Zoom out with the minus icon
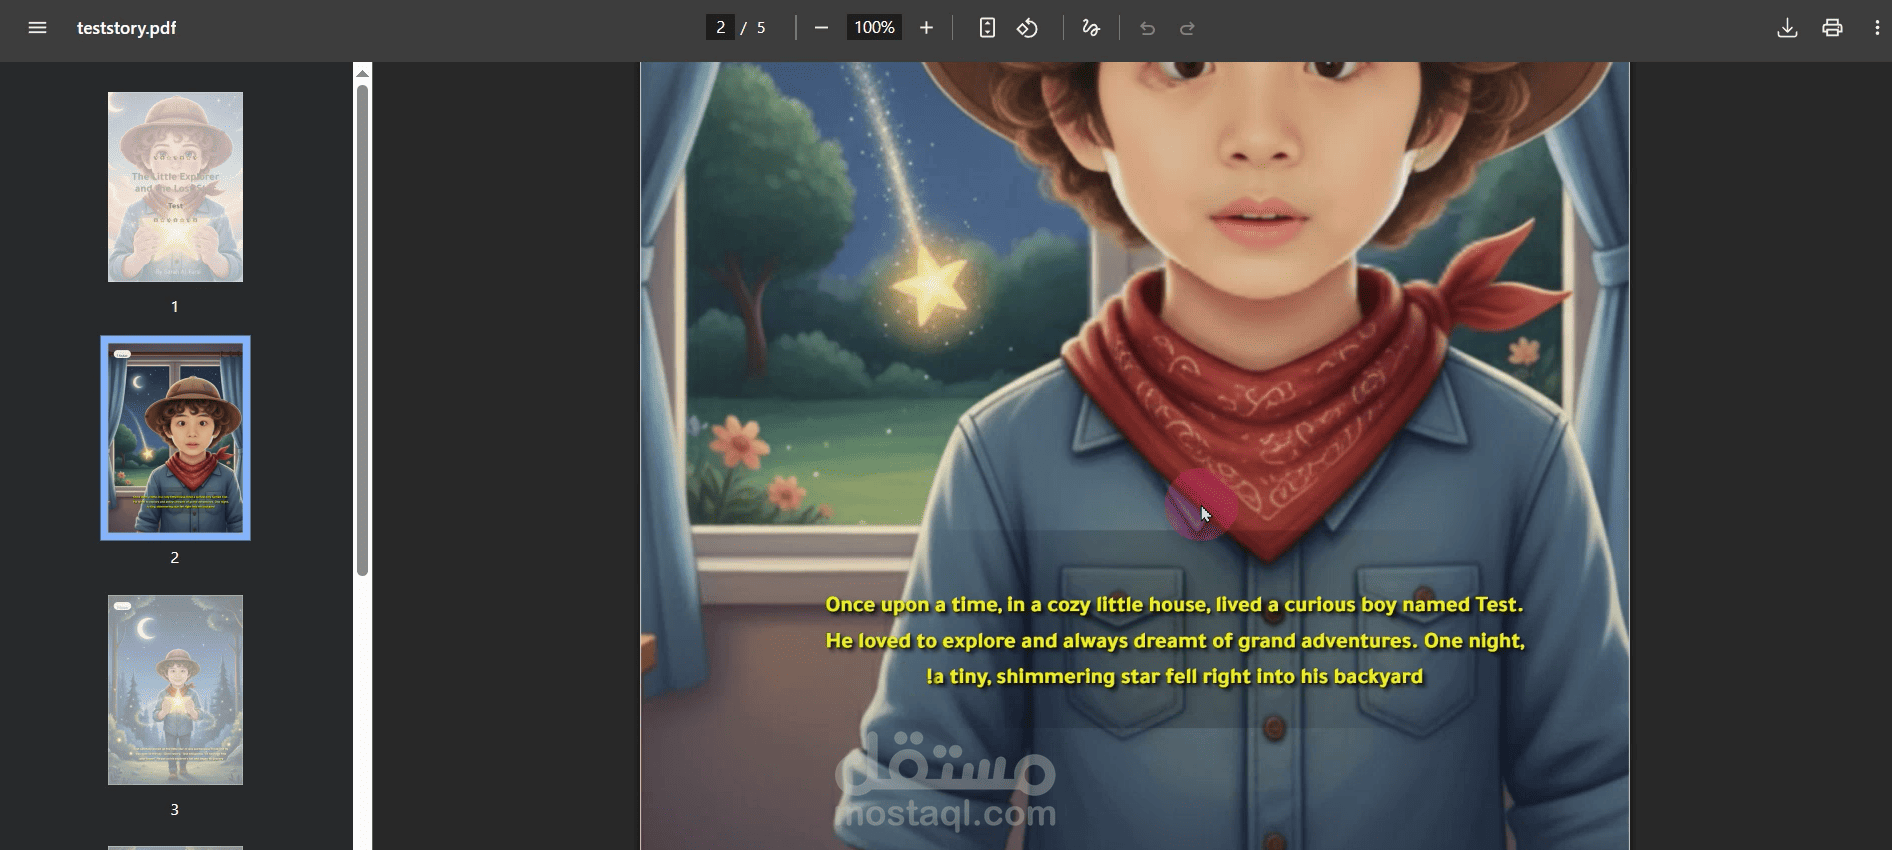This screenshot has width=1892, height=850. [x=821, y=28]
